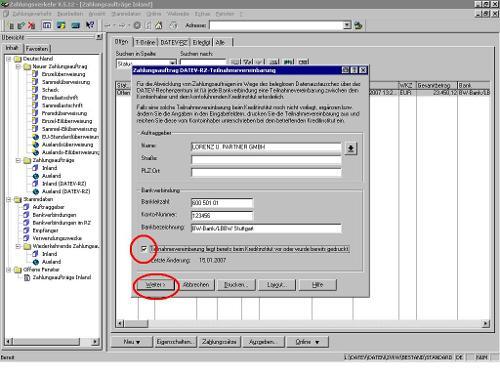Viewport: 500px width, 375px height.
Task: Click the globe icon of EU-Standardüberweisung
Action: click(36, 137)
